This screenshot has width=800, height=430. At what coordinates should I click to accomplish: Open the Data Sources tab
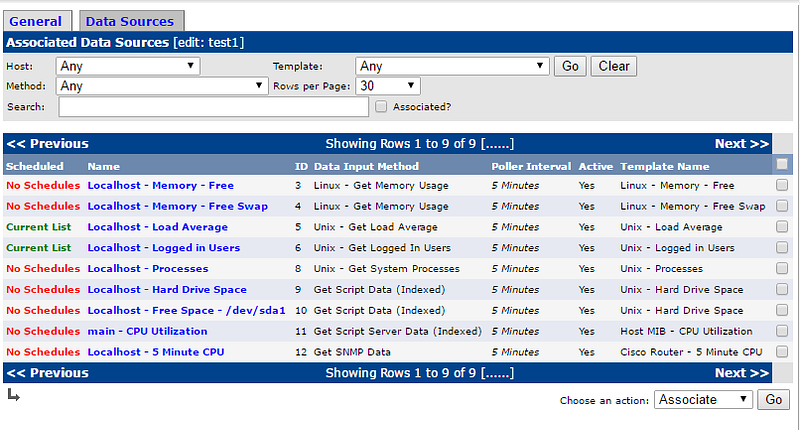(130, 21)
